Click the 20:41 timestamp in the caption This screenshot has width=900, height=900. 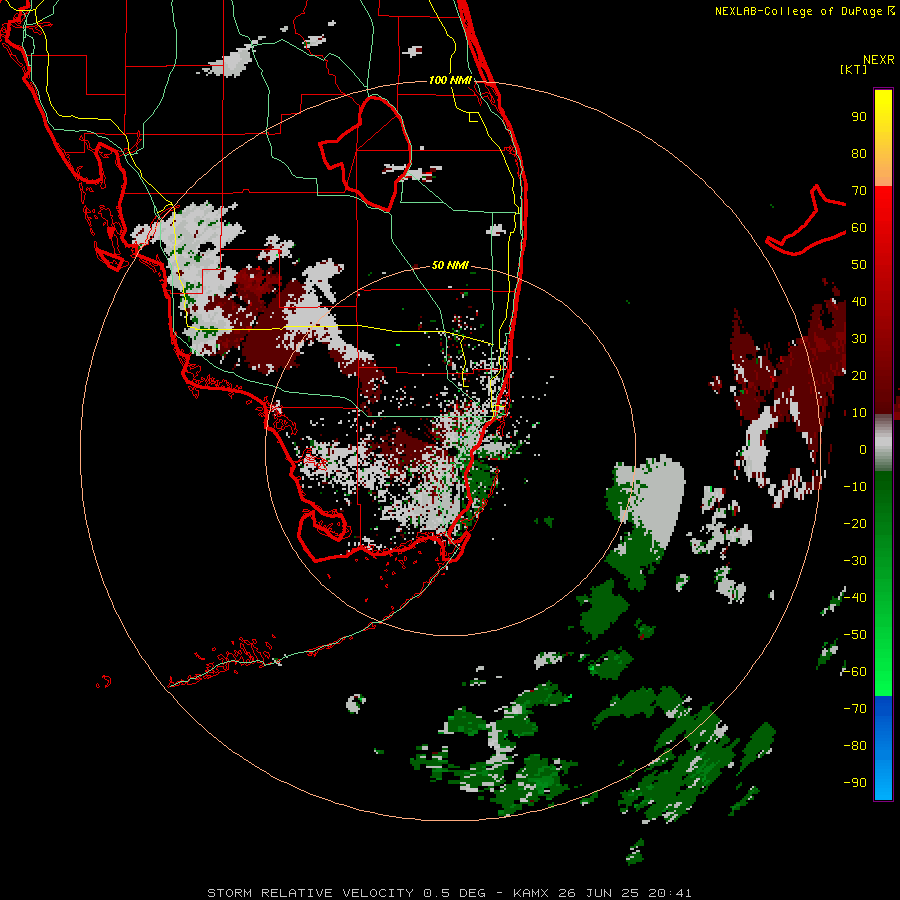click(670, 893)
